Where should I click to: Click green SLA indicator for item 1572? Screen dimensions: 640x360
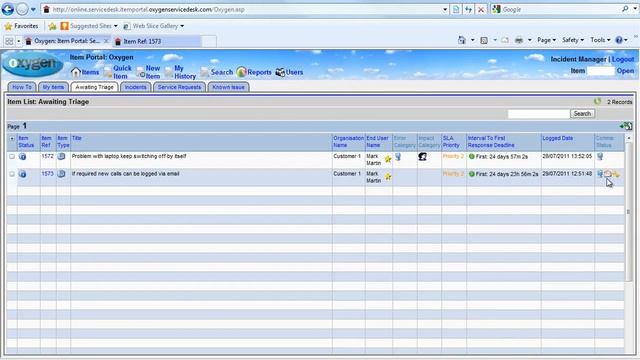point(471,156)
